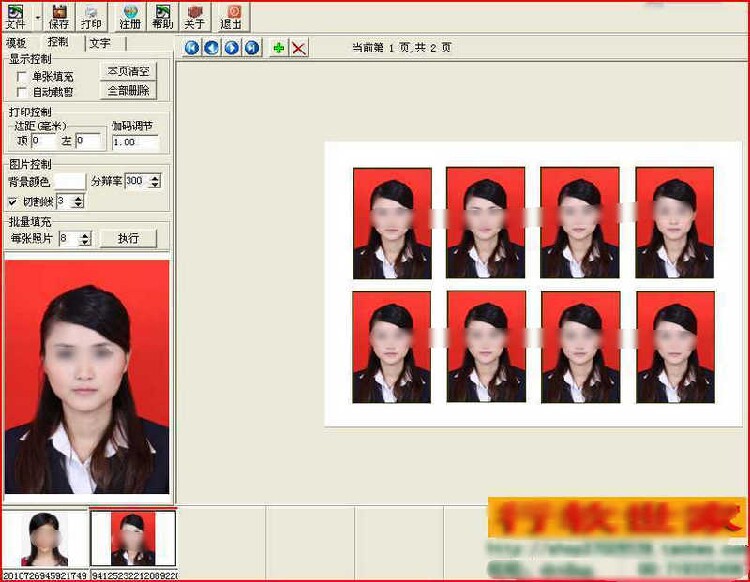750x582 pixels.
Task: Click the third photo in the bottom row of the sheet
Action: (x=581, y=347)
